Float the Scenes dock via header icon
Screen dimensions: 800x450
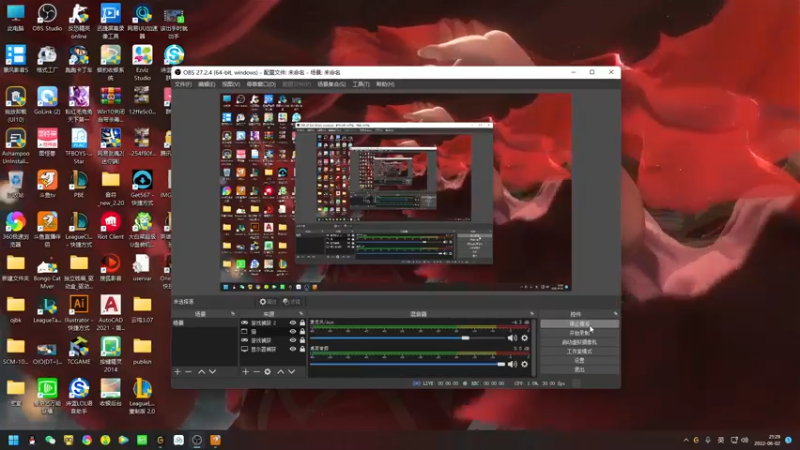(x=233, y=314)
